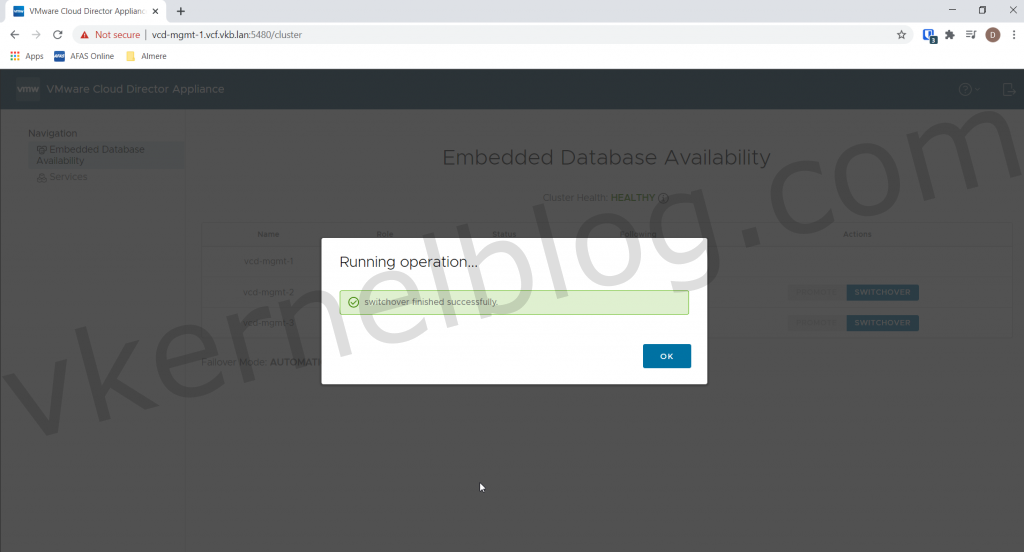The width and height of the screenshot is (1024, 552).
Task: Click the blue extension icon with badge
Action: click(929, 35)
